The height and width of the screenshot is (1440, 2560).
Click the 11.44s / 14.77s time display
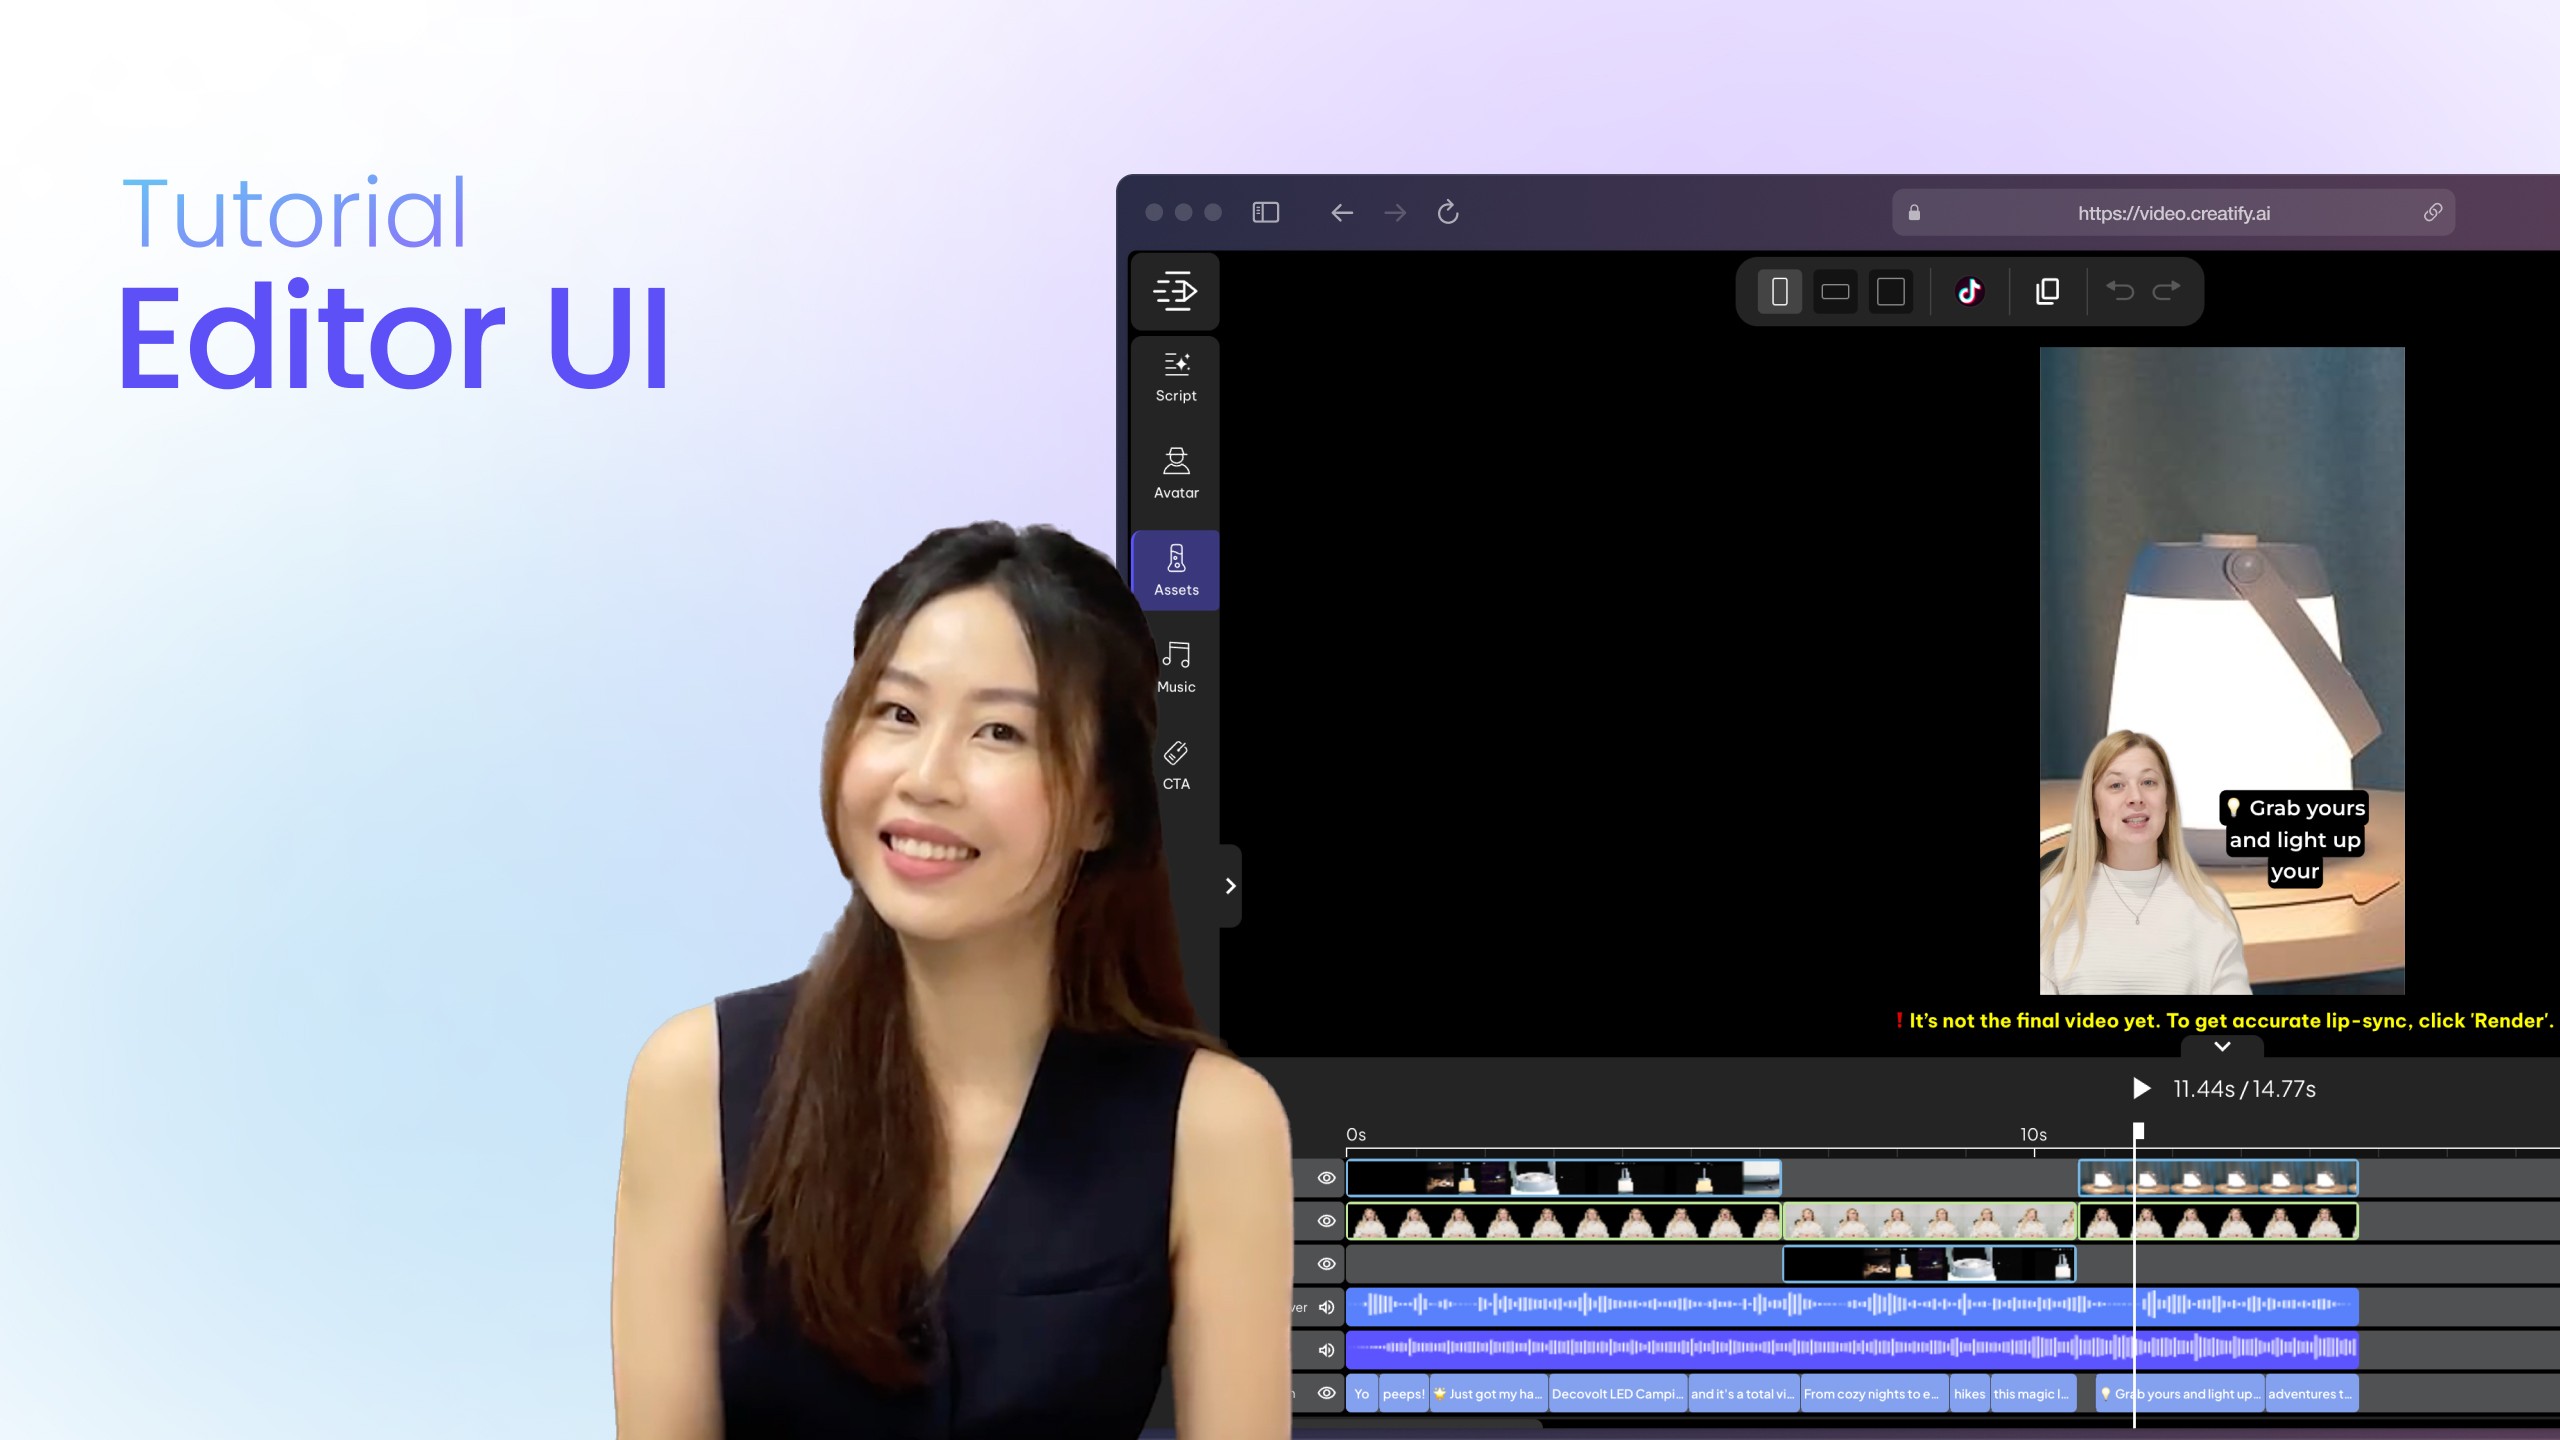[2244, 1089]
